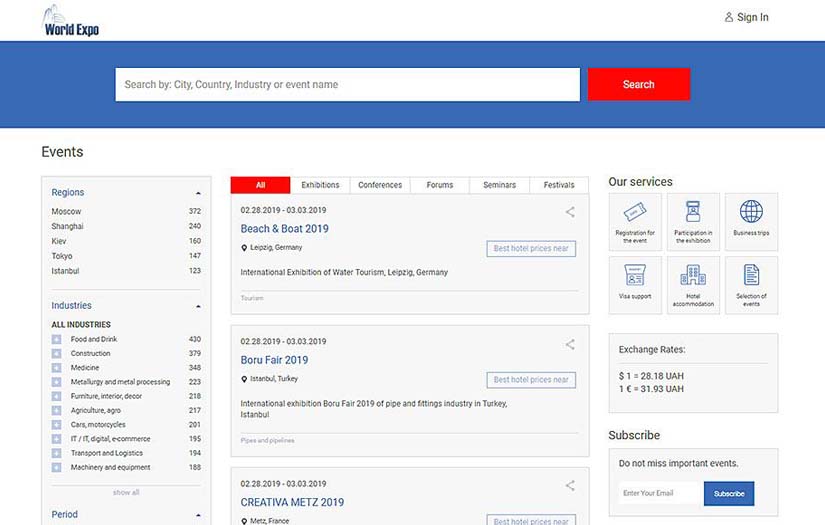Share the Beach & Boat 2019 event
The height and width of the screenshot is (525, 825).
click(x=570, y=212)
